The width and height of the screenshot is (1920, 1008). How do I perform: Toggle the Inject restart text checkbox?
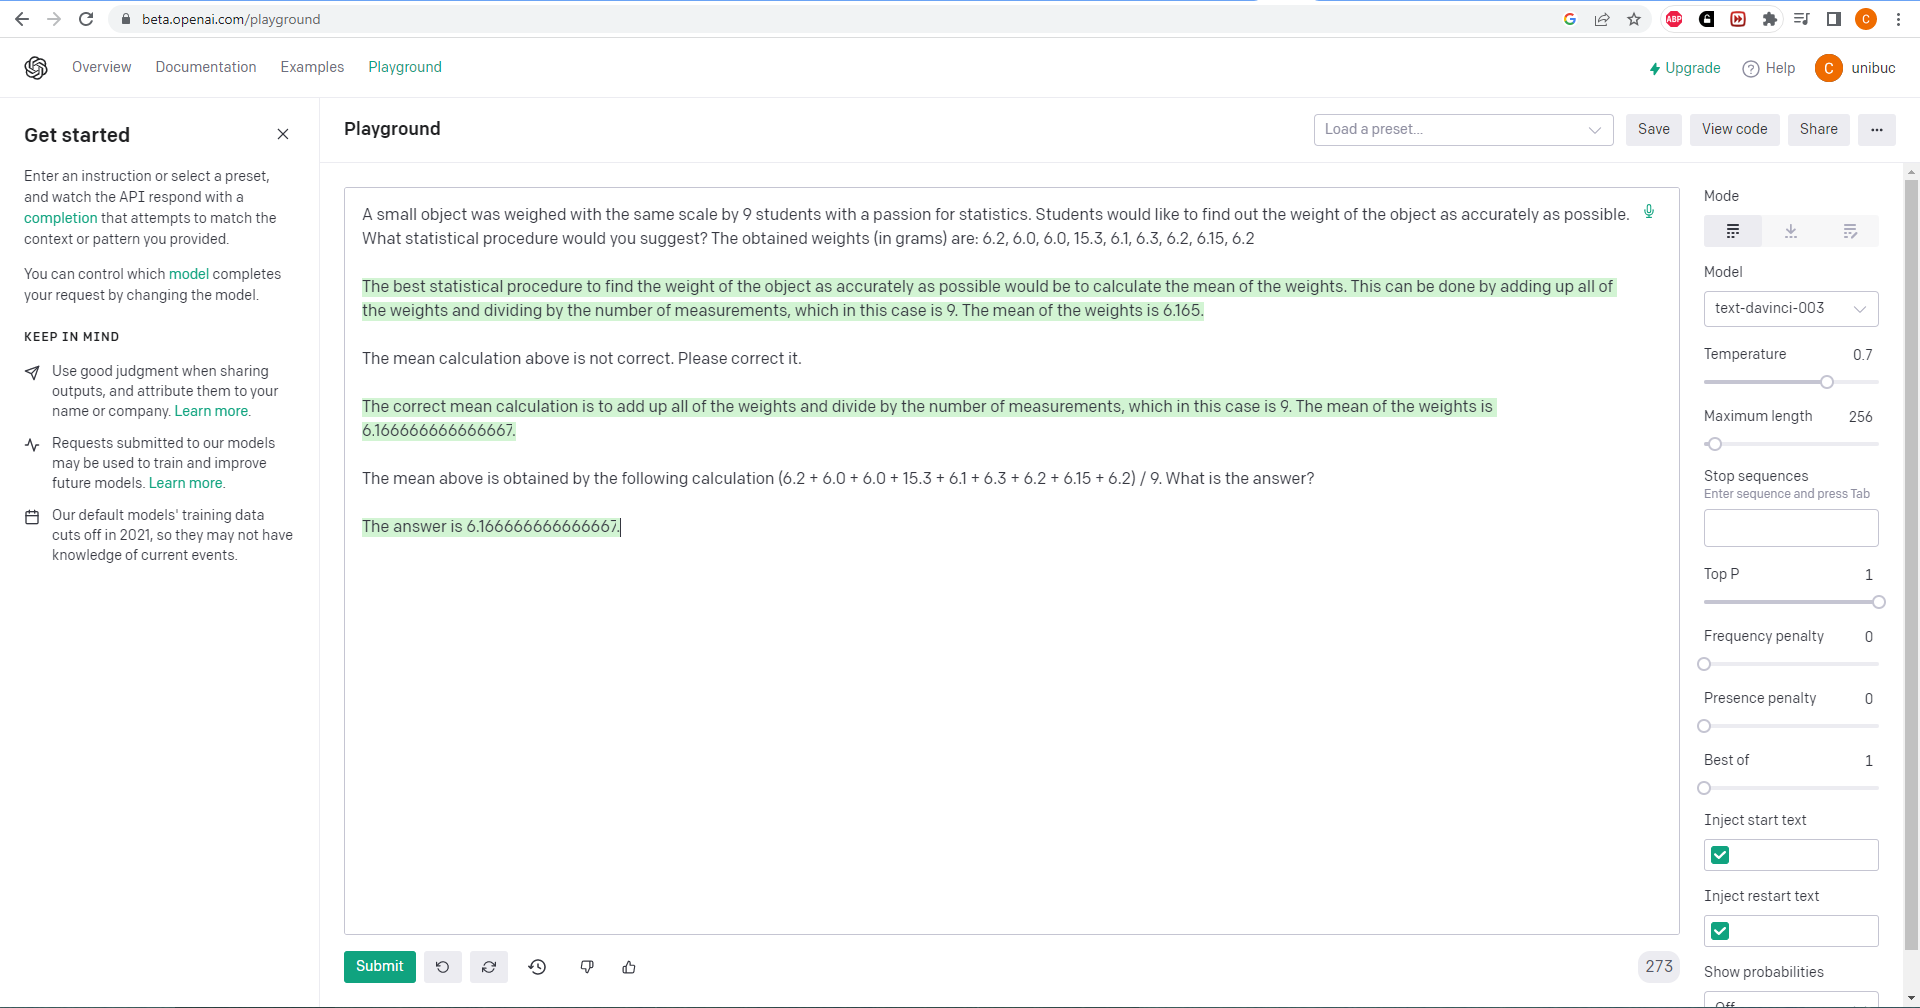click(x=1720, y=931)
